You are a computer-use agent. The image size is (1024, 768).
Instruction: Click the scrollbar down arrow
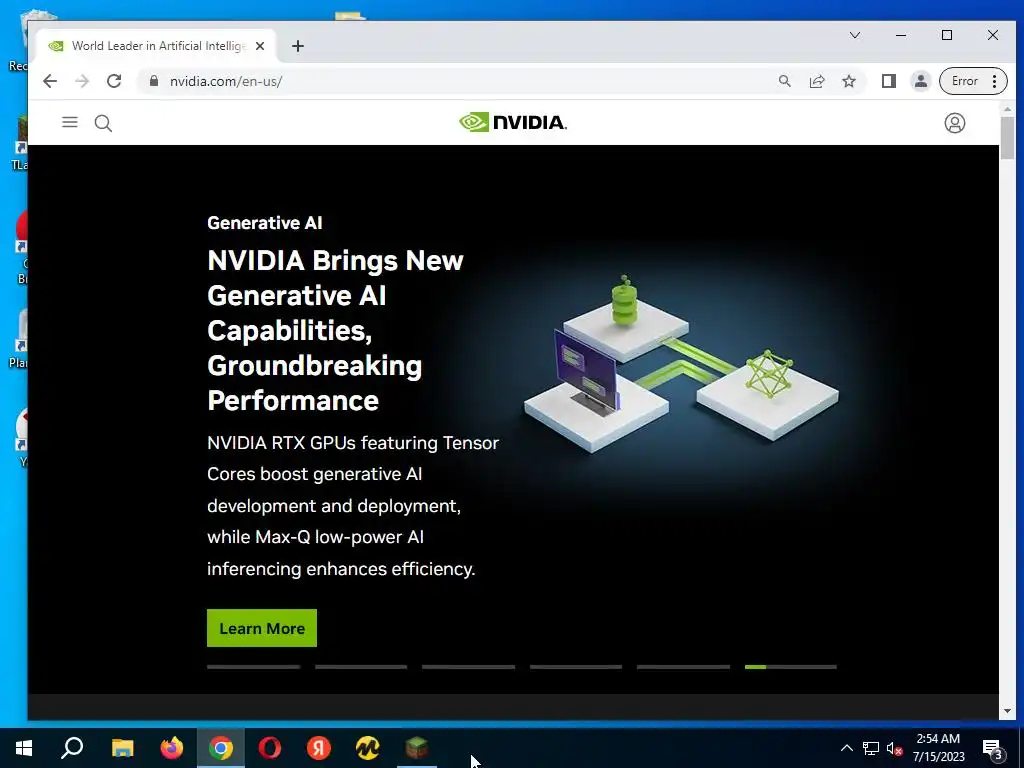point(1007,711)
